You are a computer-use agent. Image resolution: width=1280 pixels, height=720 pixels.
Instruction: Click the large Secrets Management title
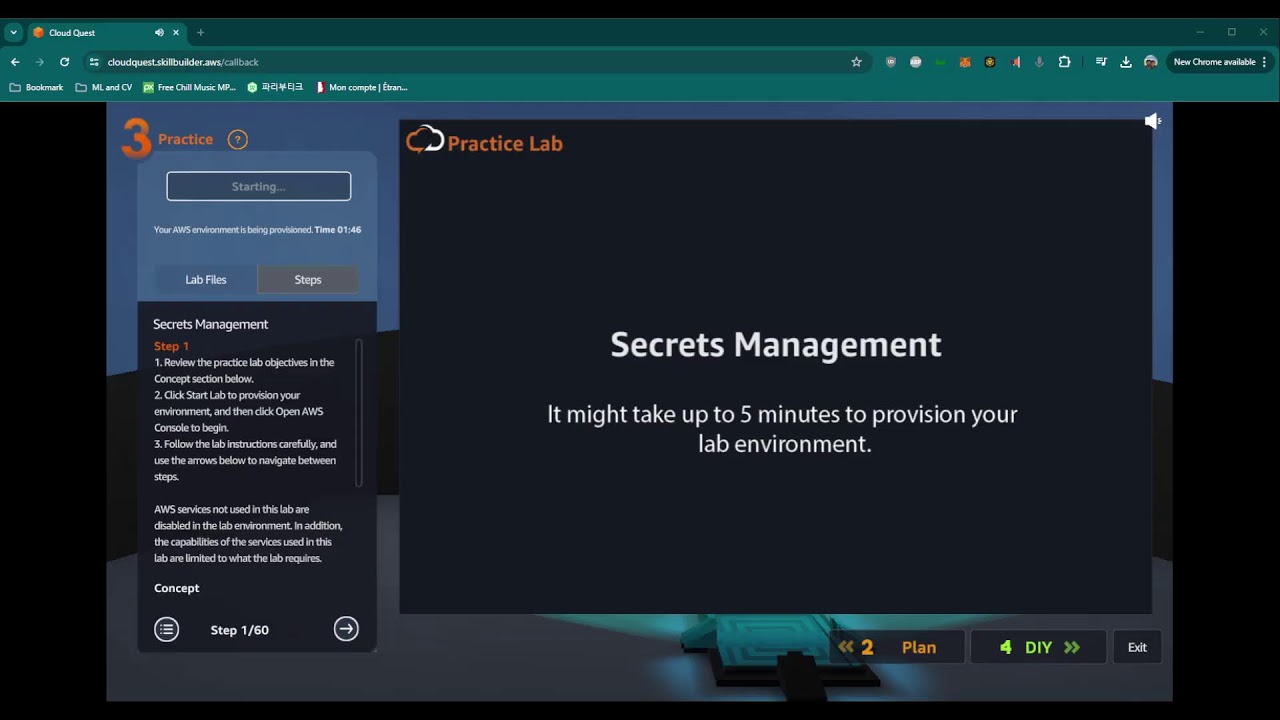(776, 345)
